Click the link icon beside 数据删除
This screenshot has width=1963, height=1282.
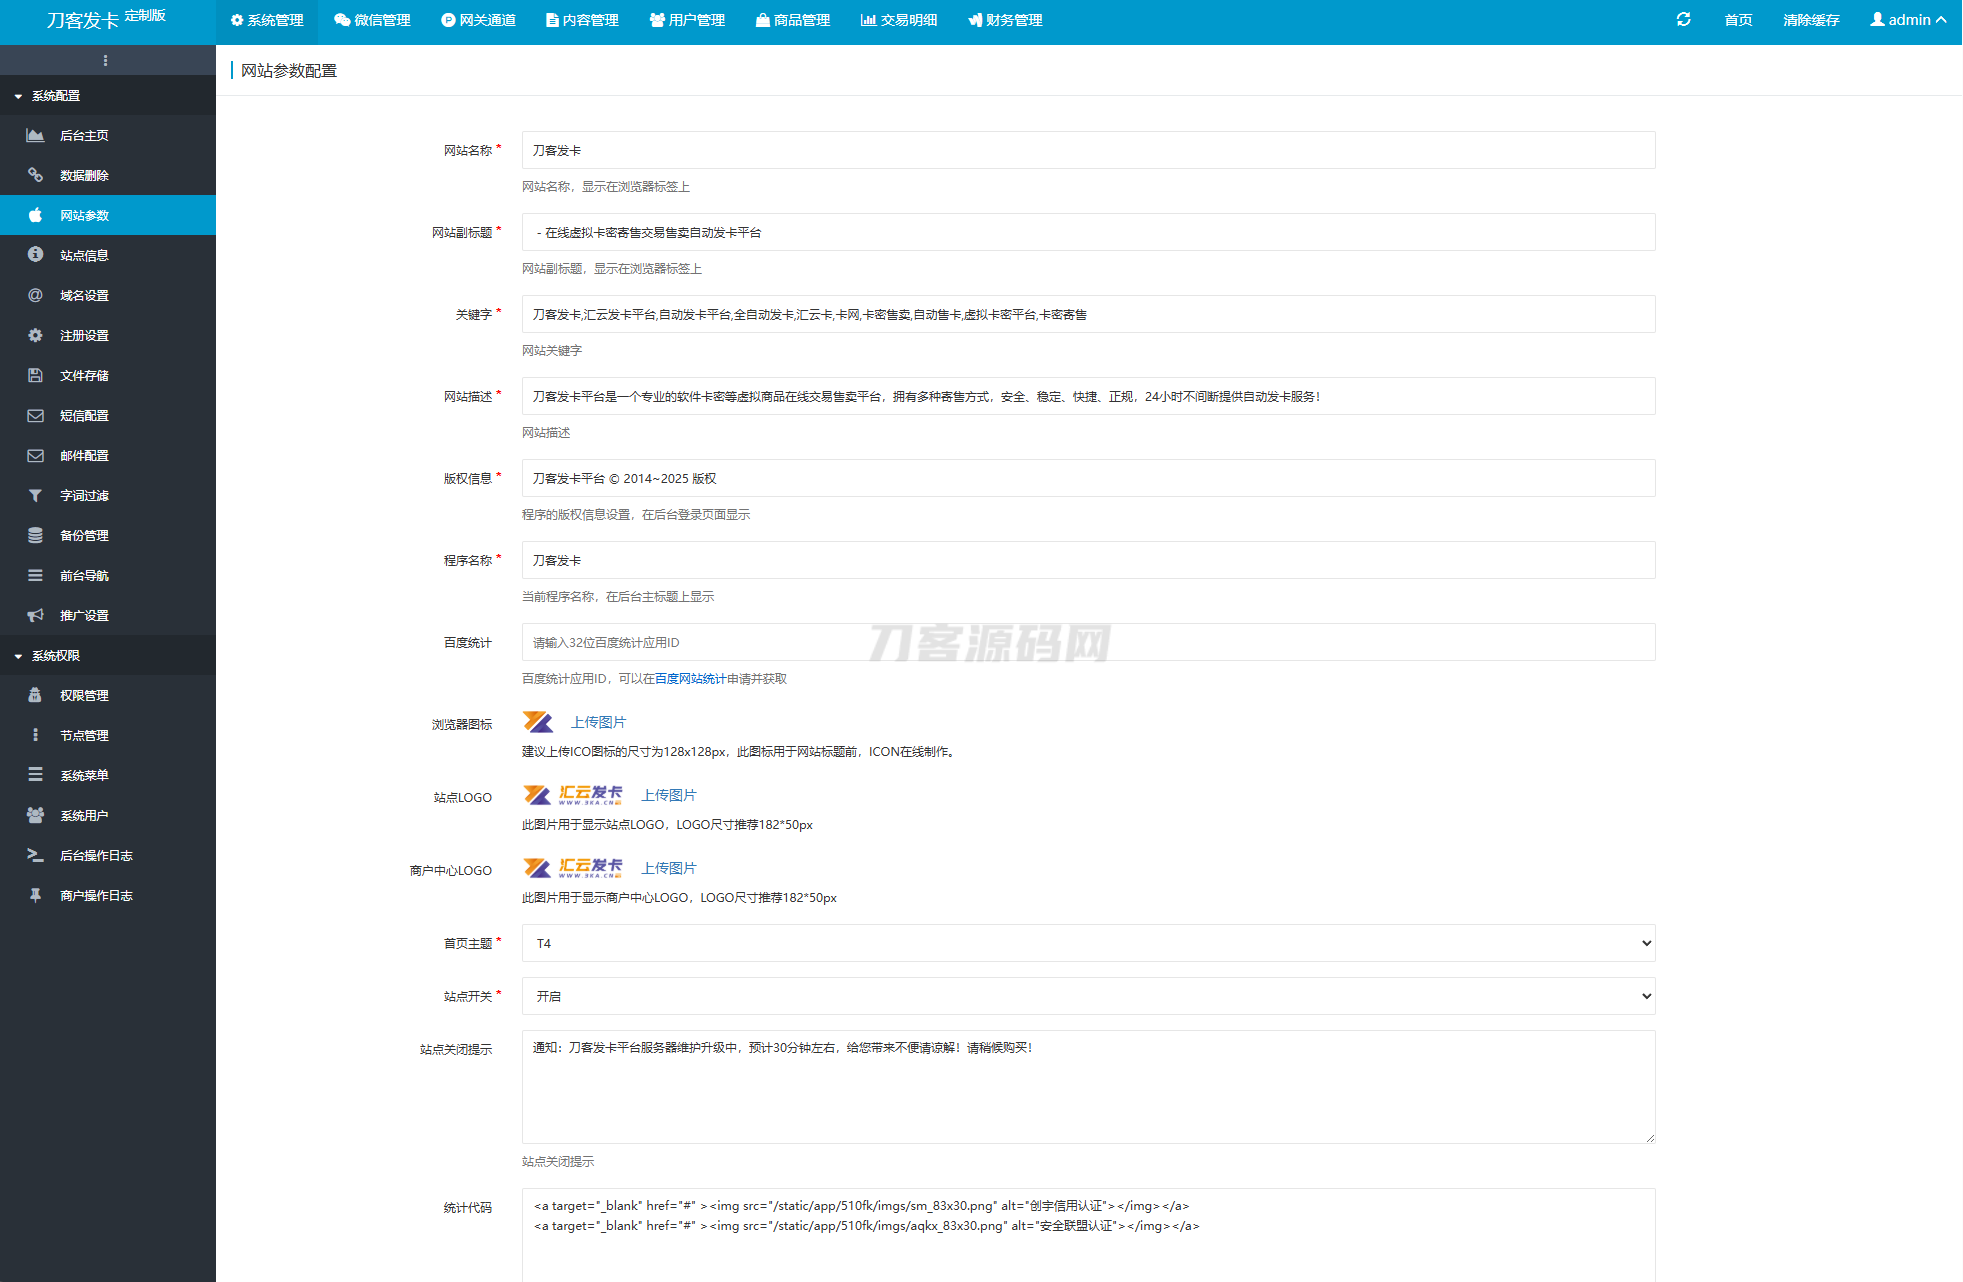coord(35,175)
